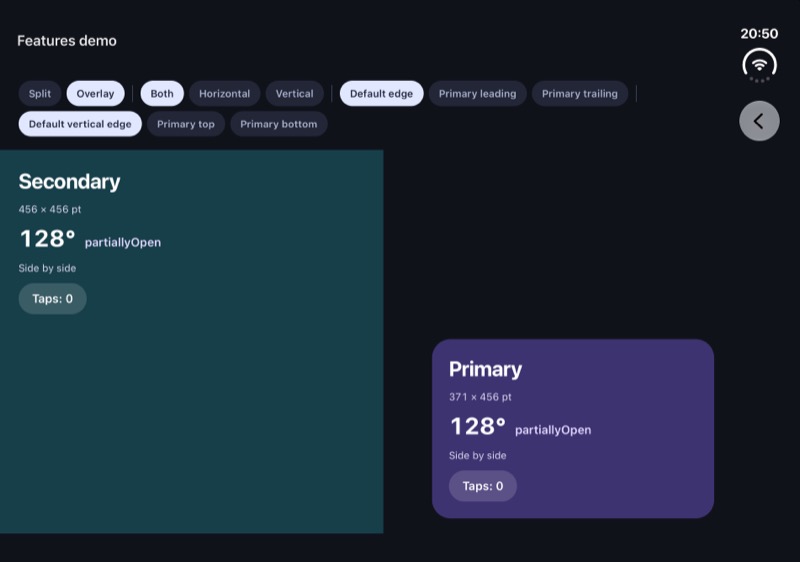Select the Split mode chip

(40, 94)
